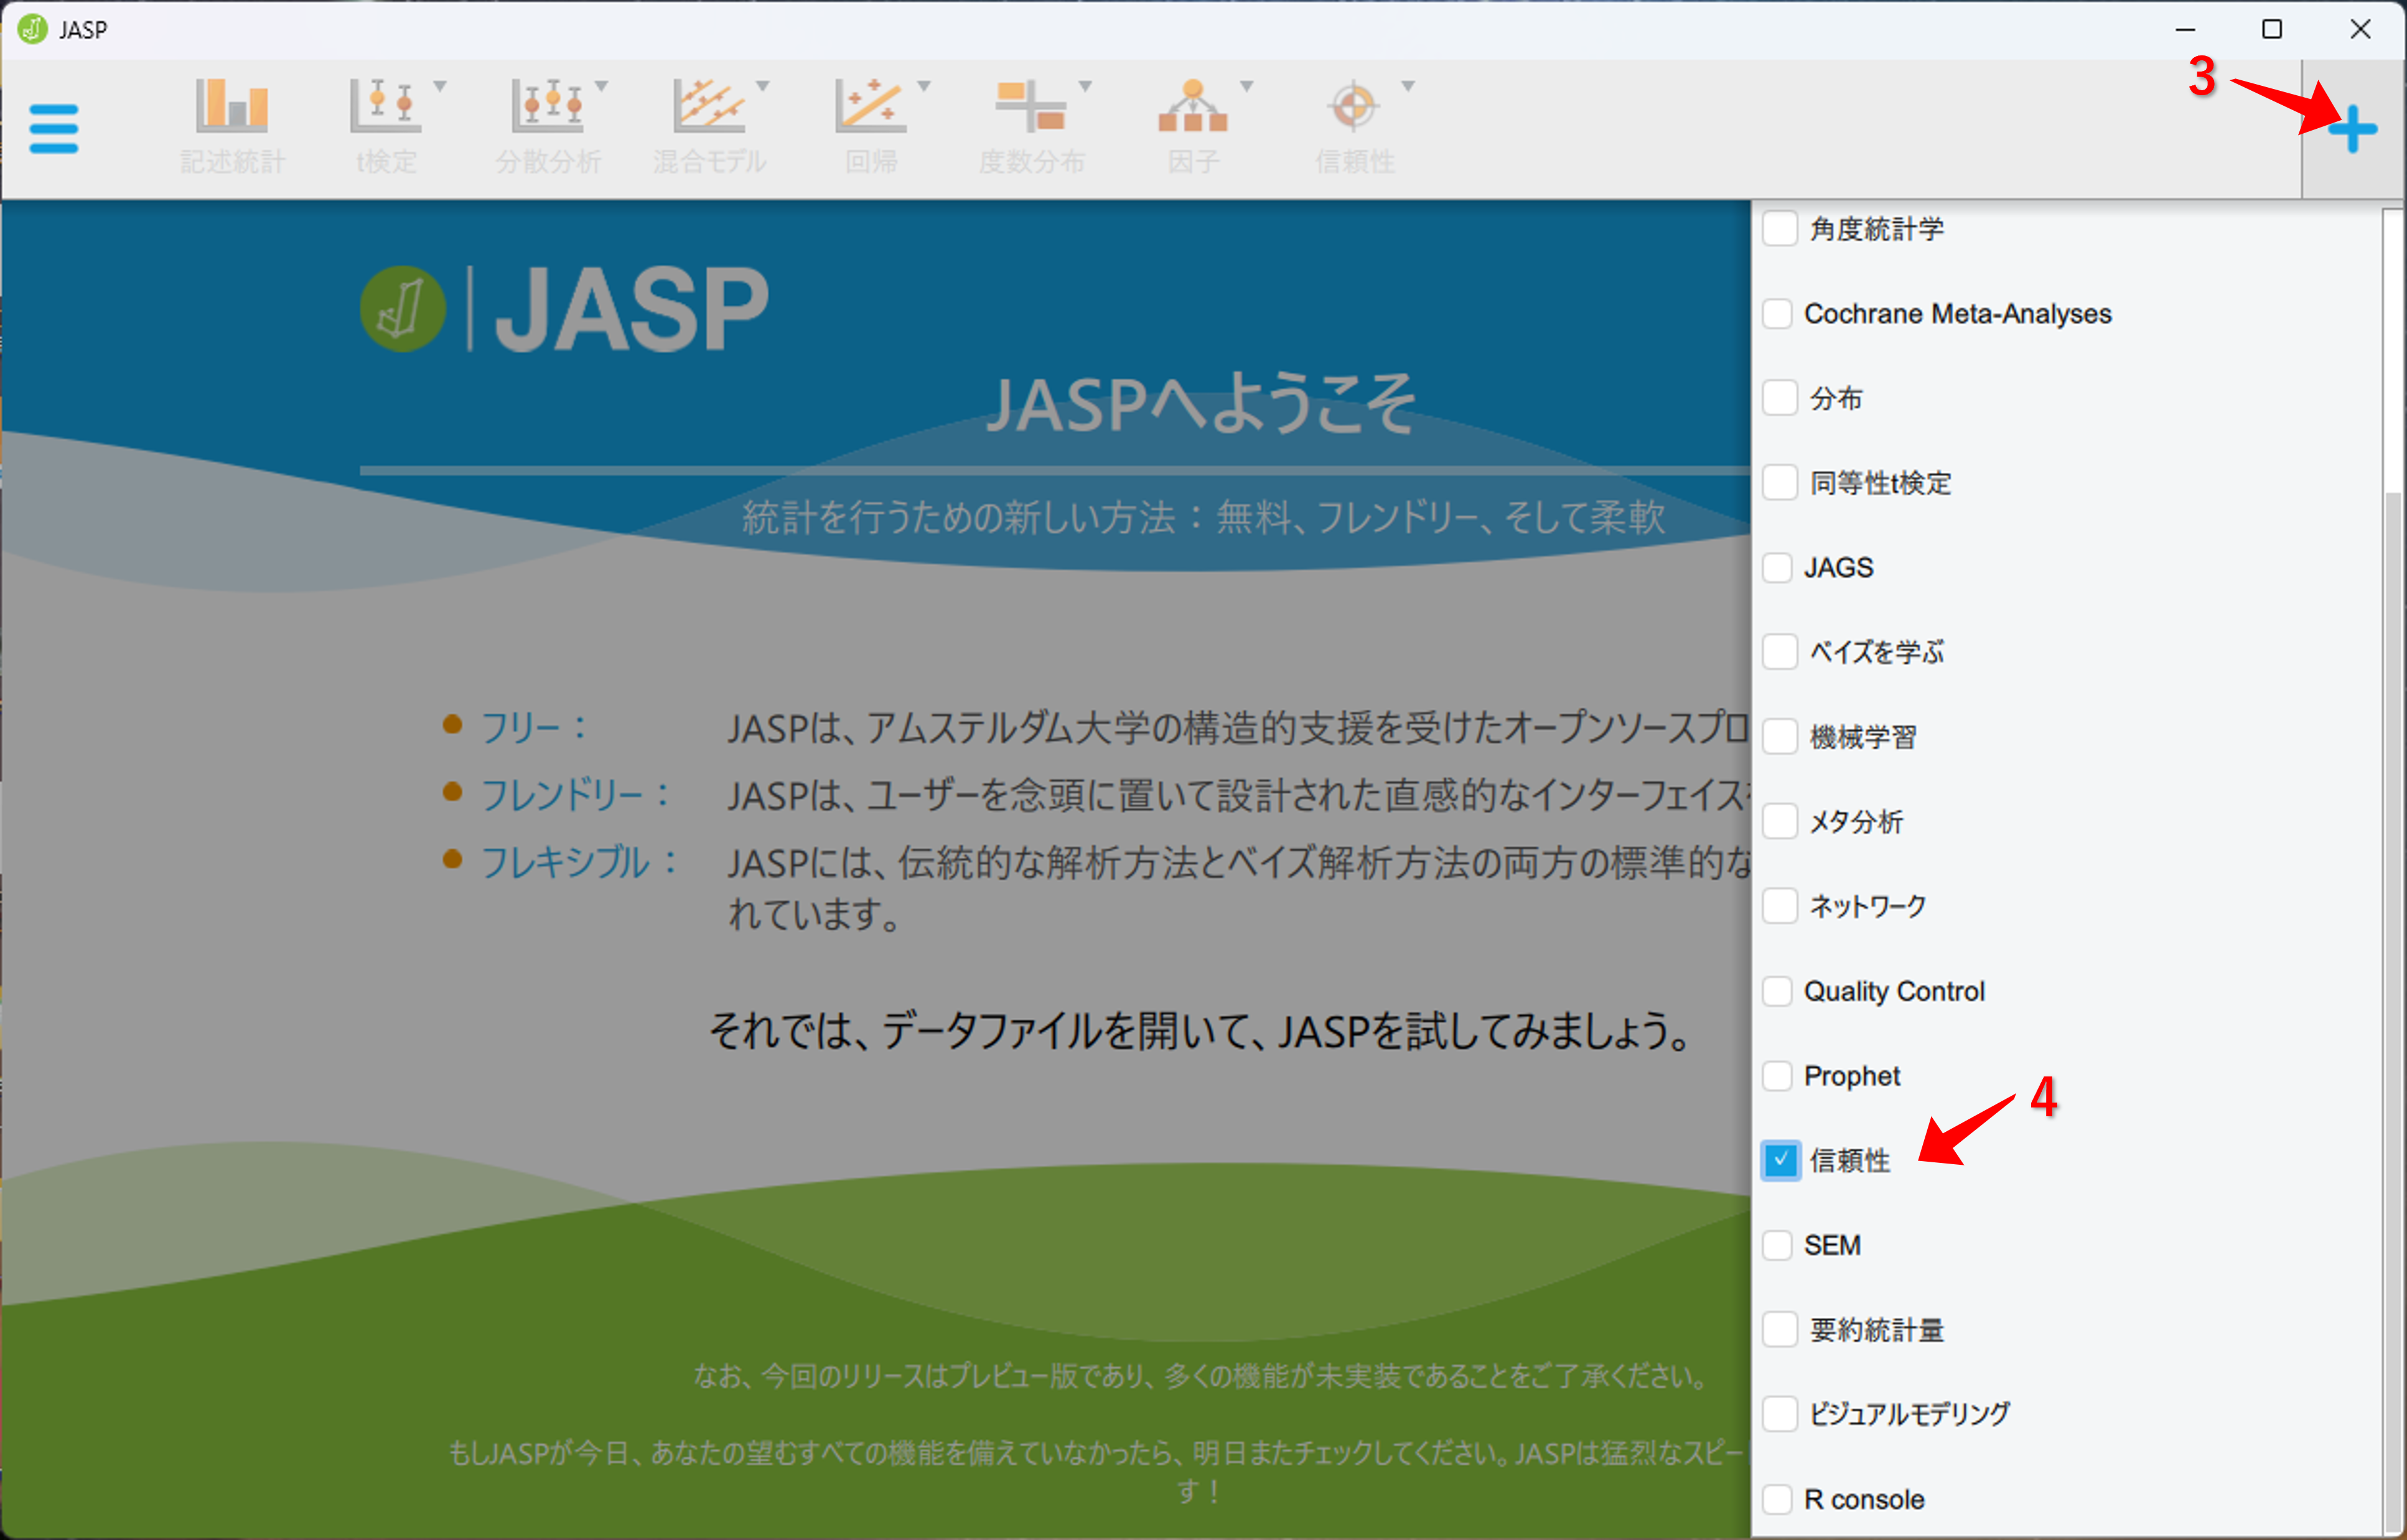This screenshot has height=1540, width=2407.
Task: Enable the ベイズを学ぶ checkbox
Action: (x=1780, y=652)
